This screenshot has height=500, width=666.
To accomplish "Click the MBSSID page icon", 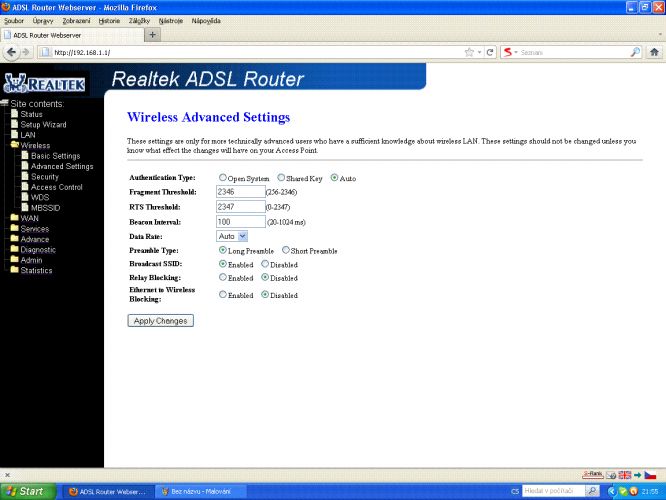I will [x=25, y=207].
